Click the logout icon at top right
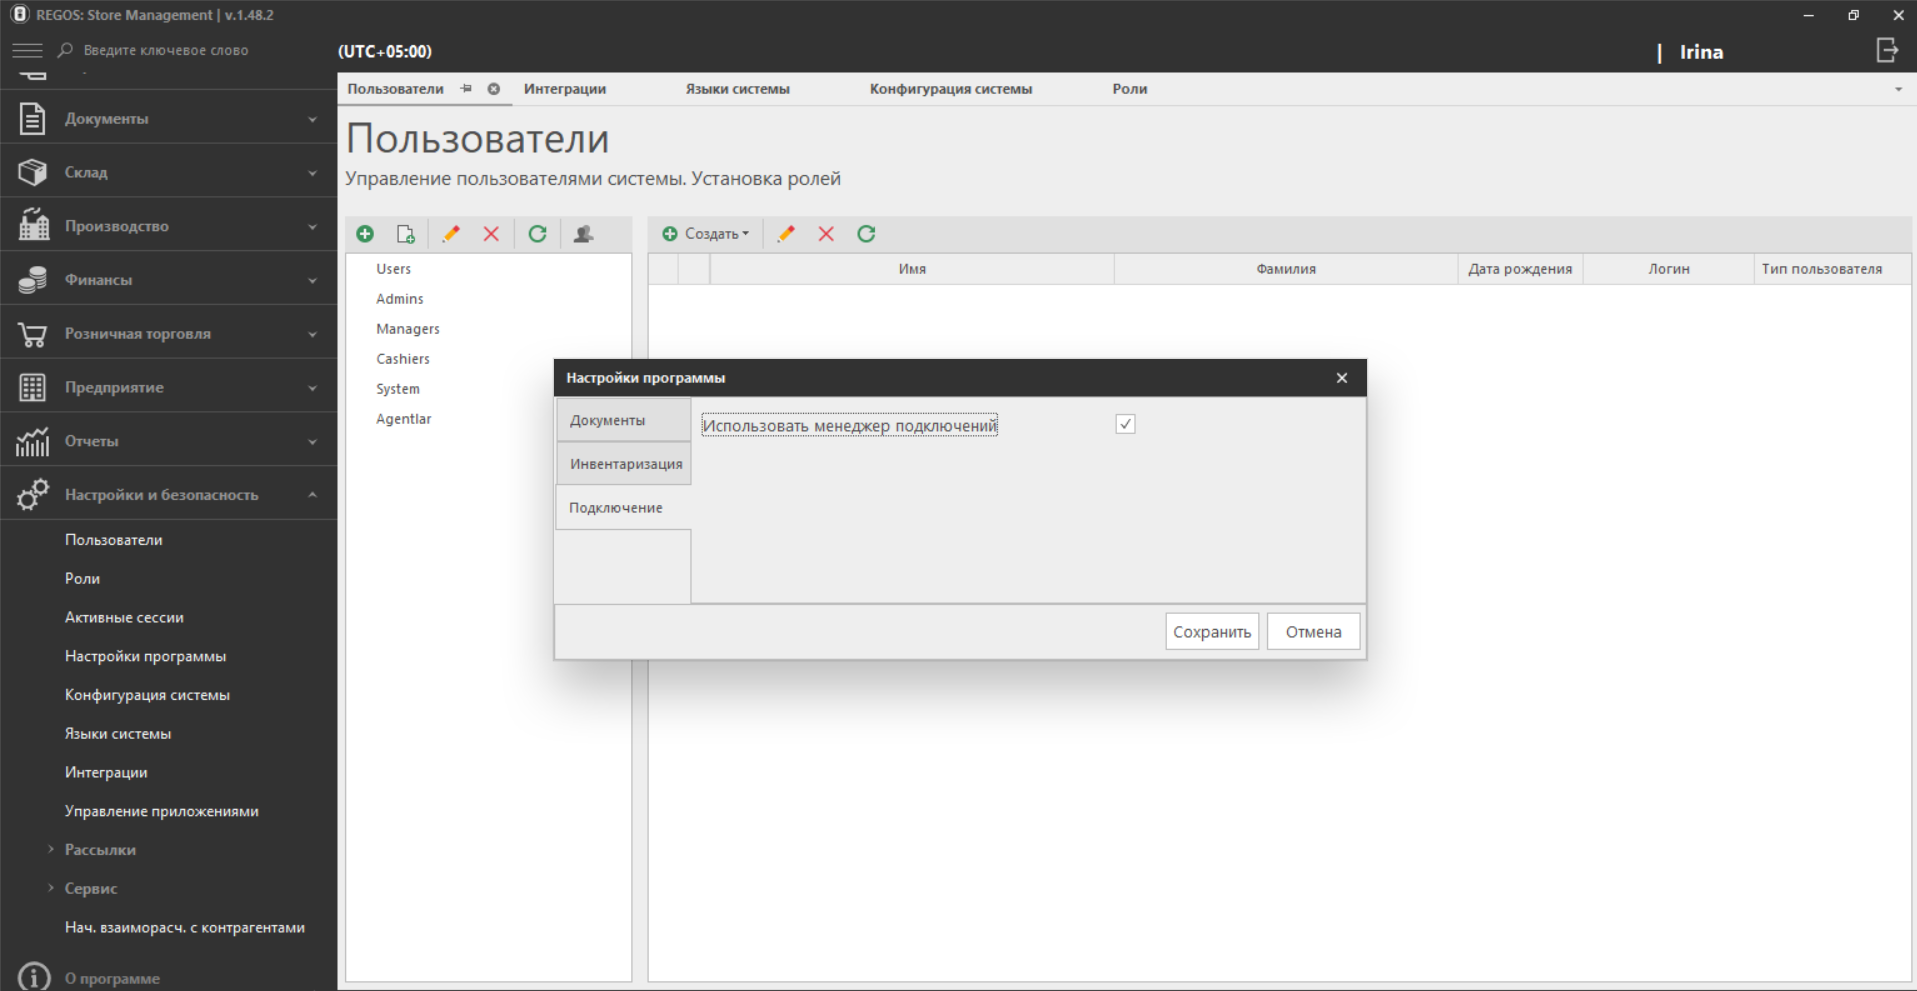This screenshot has width=1917, height=991. coord(1886,51)
